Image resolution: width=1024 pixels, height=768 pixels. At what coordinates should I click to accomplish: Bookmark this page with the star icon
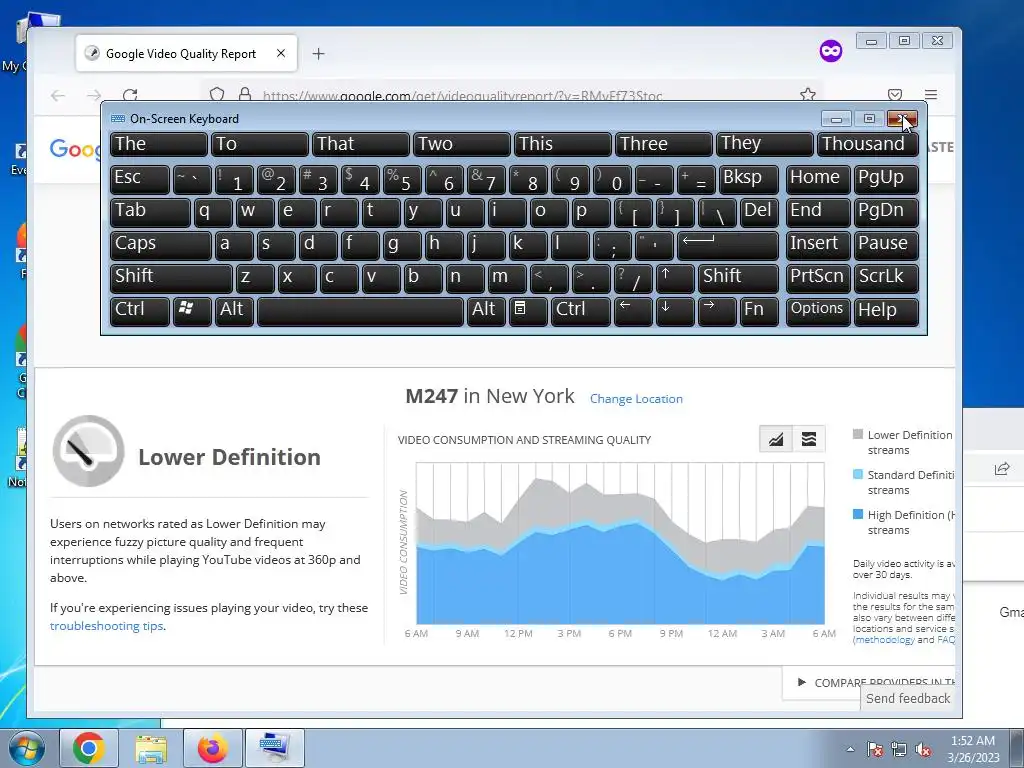point(808,95)
